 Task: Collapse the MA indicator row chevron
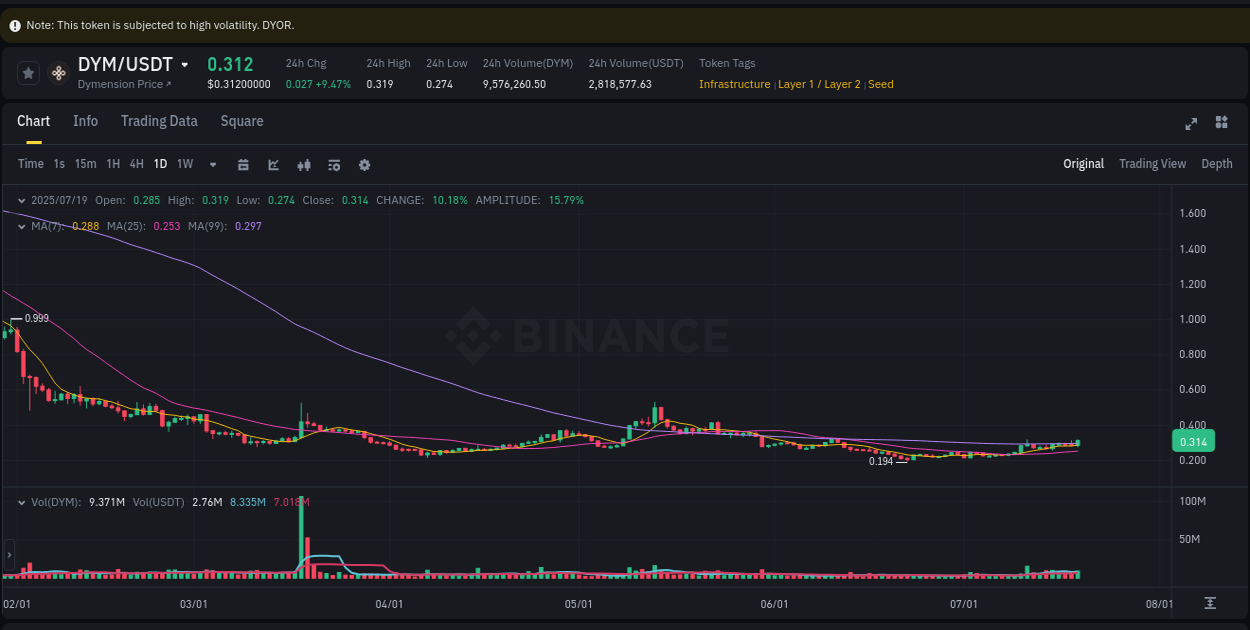21,226
